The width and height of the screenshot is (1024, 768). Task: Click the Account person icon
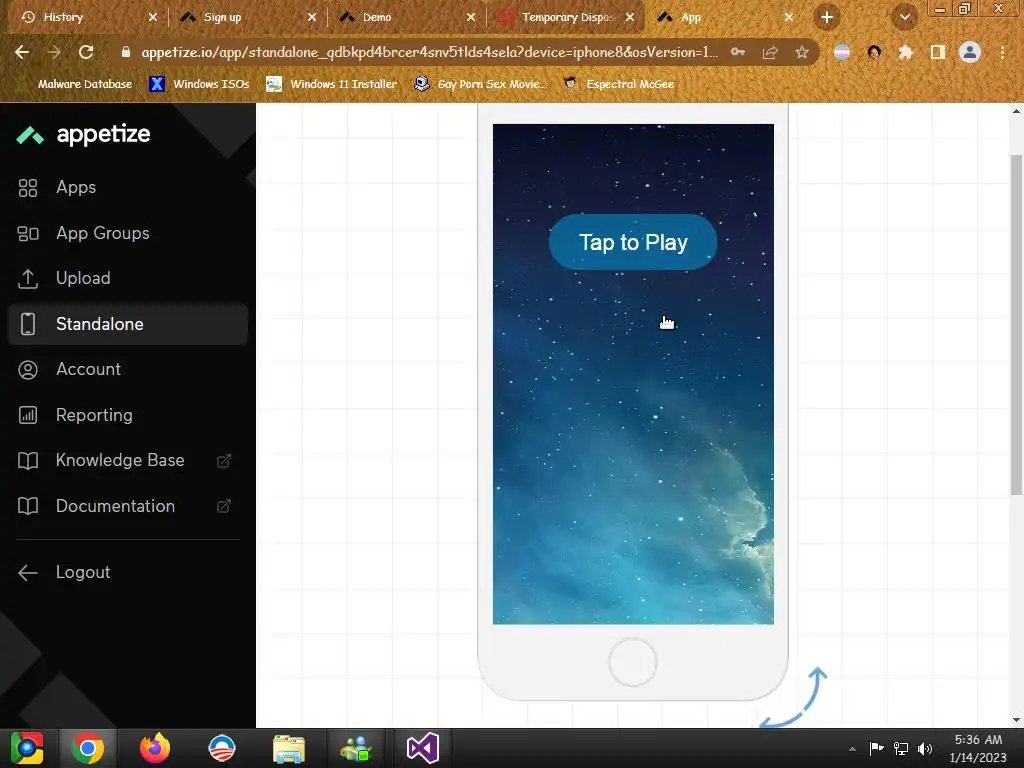(x=27, y=370)
